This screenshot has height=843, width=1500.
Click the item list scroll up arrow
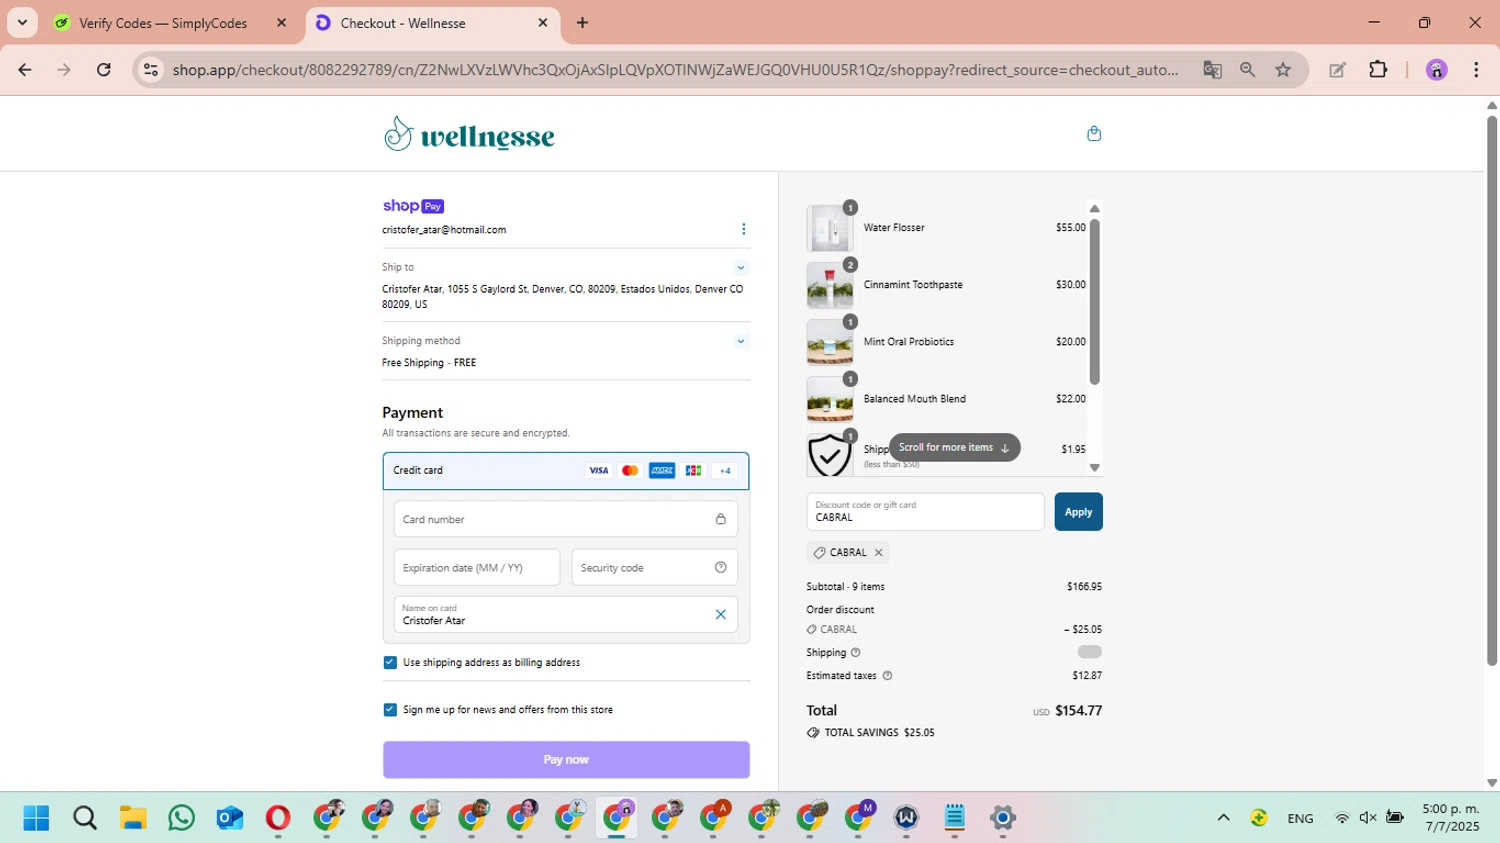pyautogui.click(x=1095, y=209)
